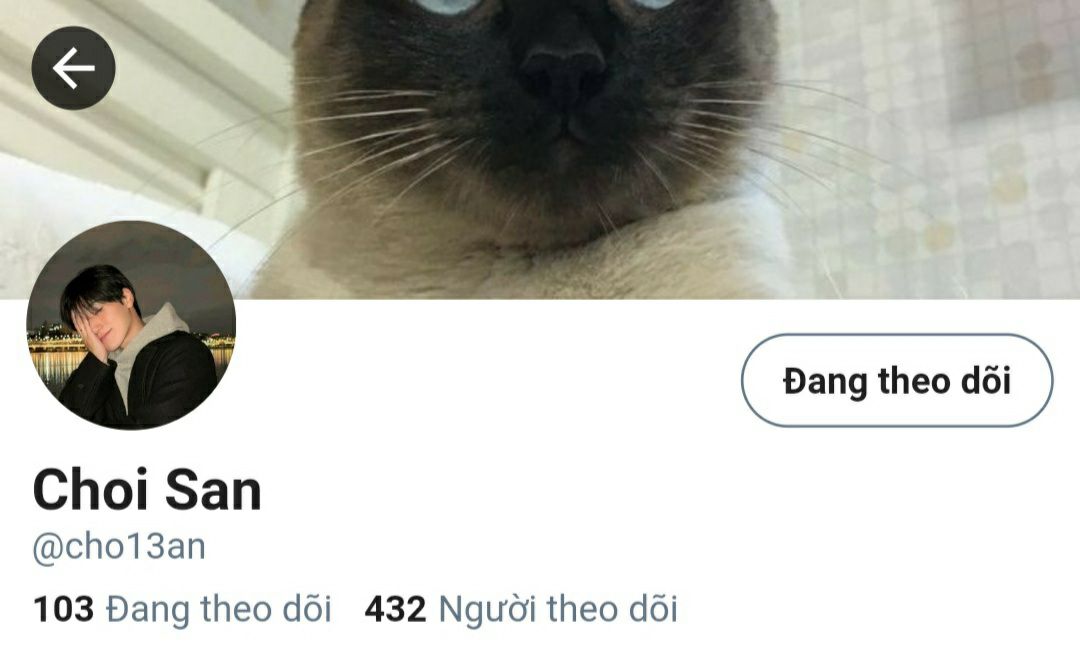Click the number 103 following count

coord(63,609)
